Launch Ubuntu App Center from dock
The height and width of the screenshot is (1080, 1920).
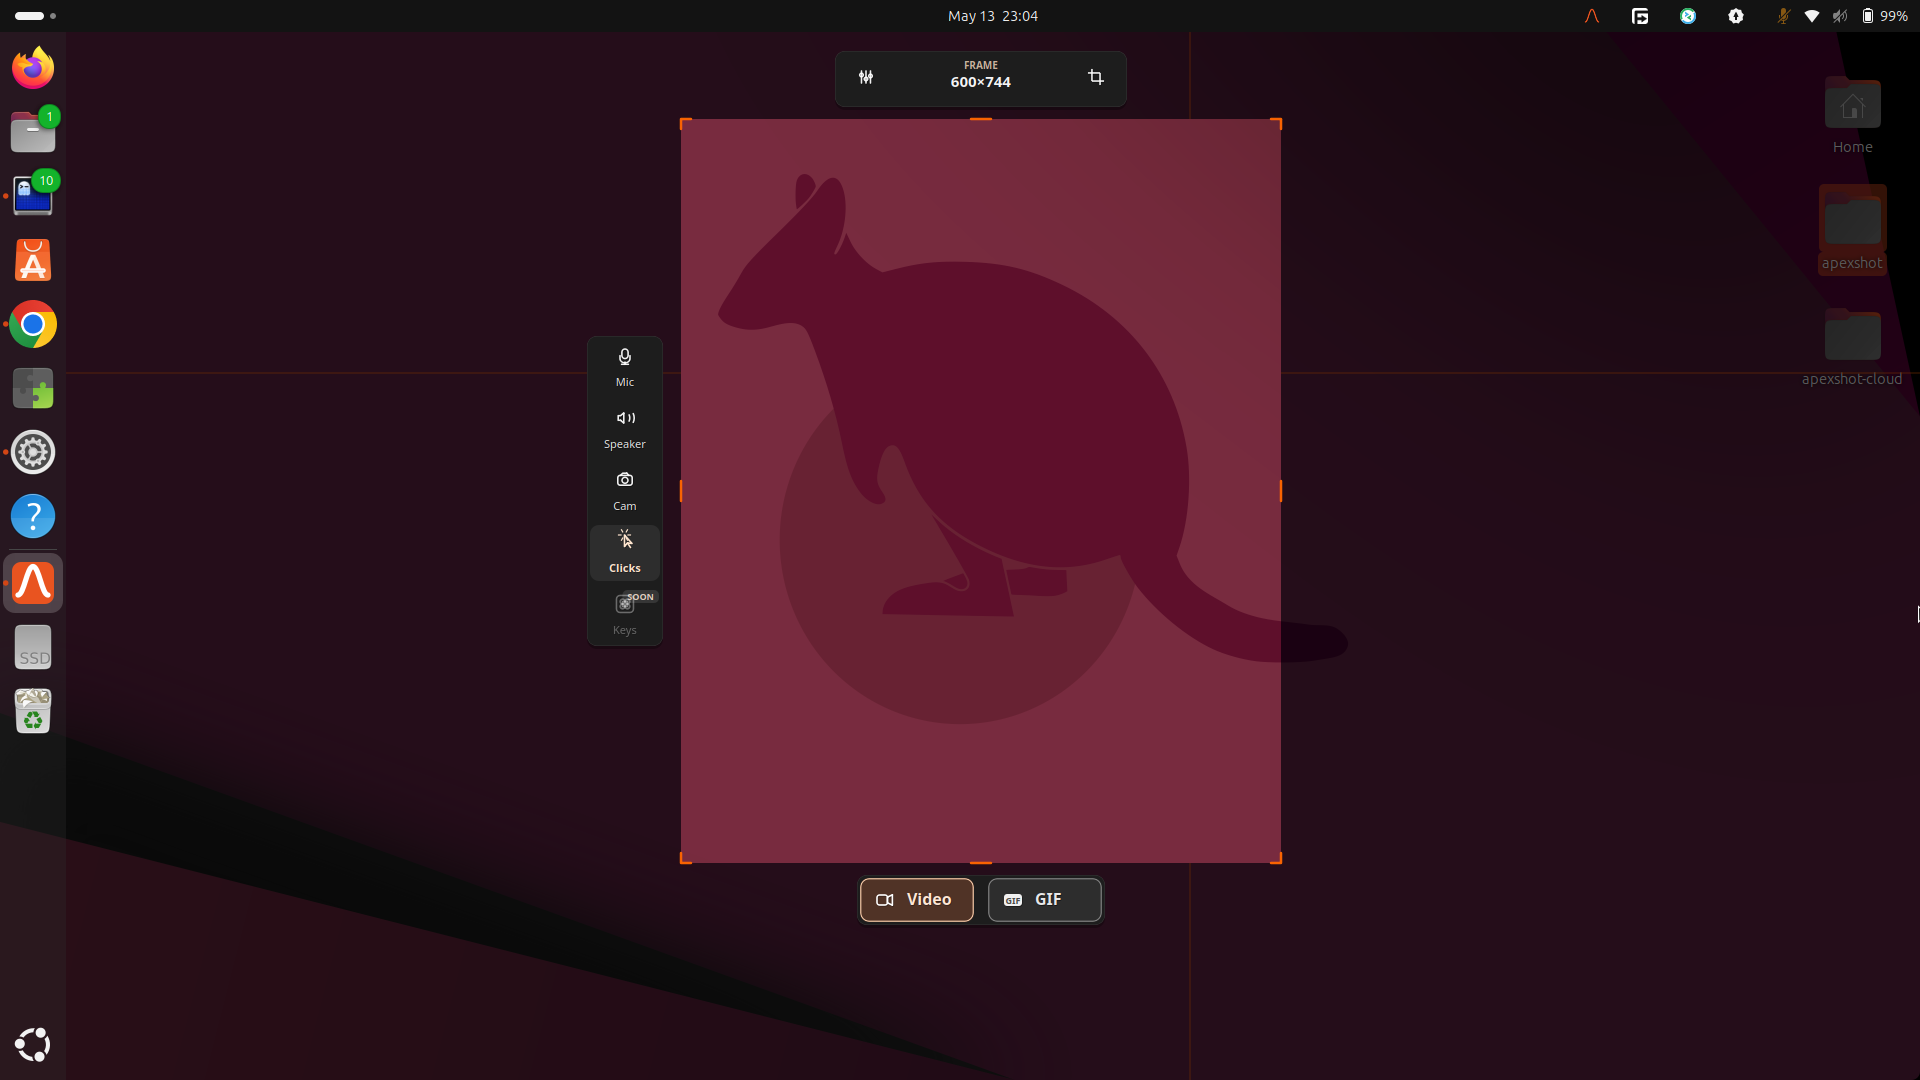click(33, 260)
